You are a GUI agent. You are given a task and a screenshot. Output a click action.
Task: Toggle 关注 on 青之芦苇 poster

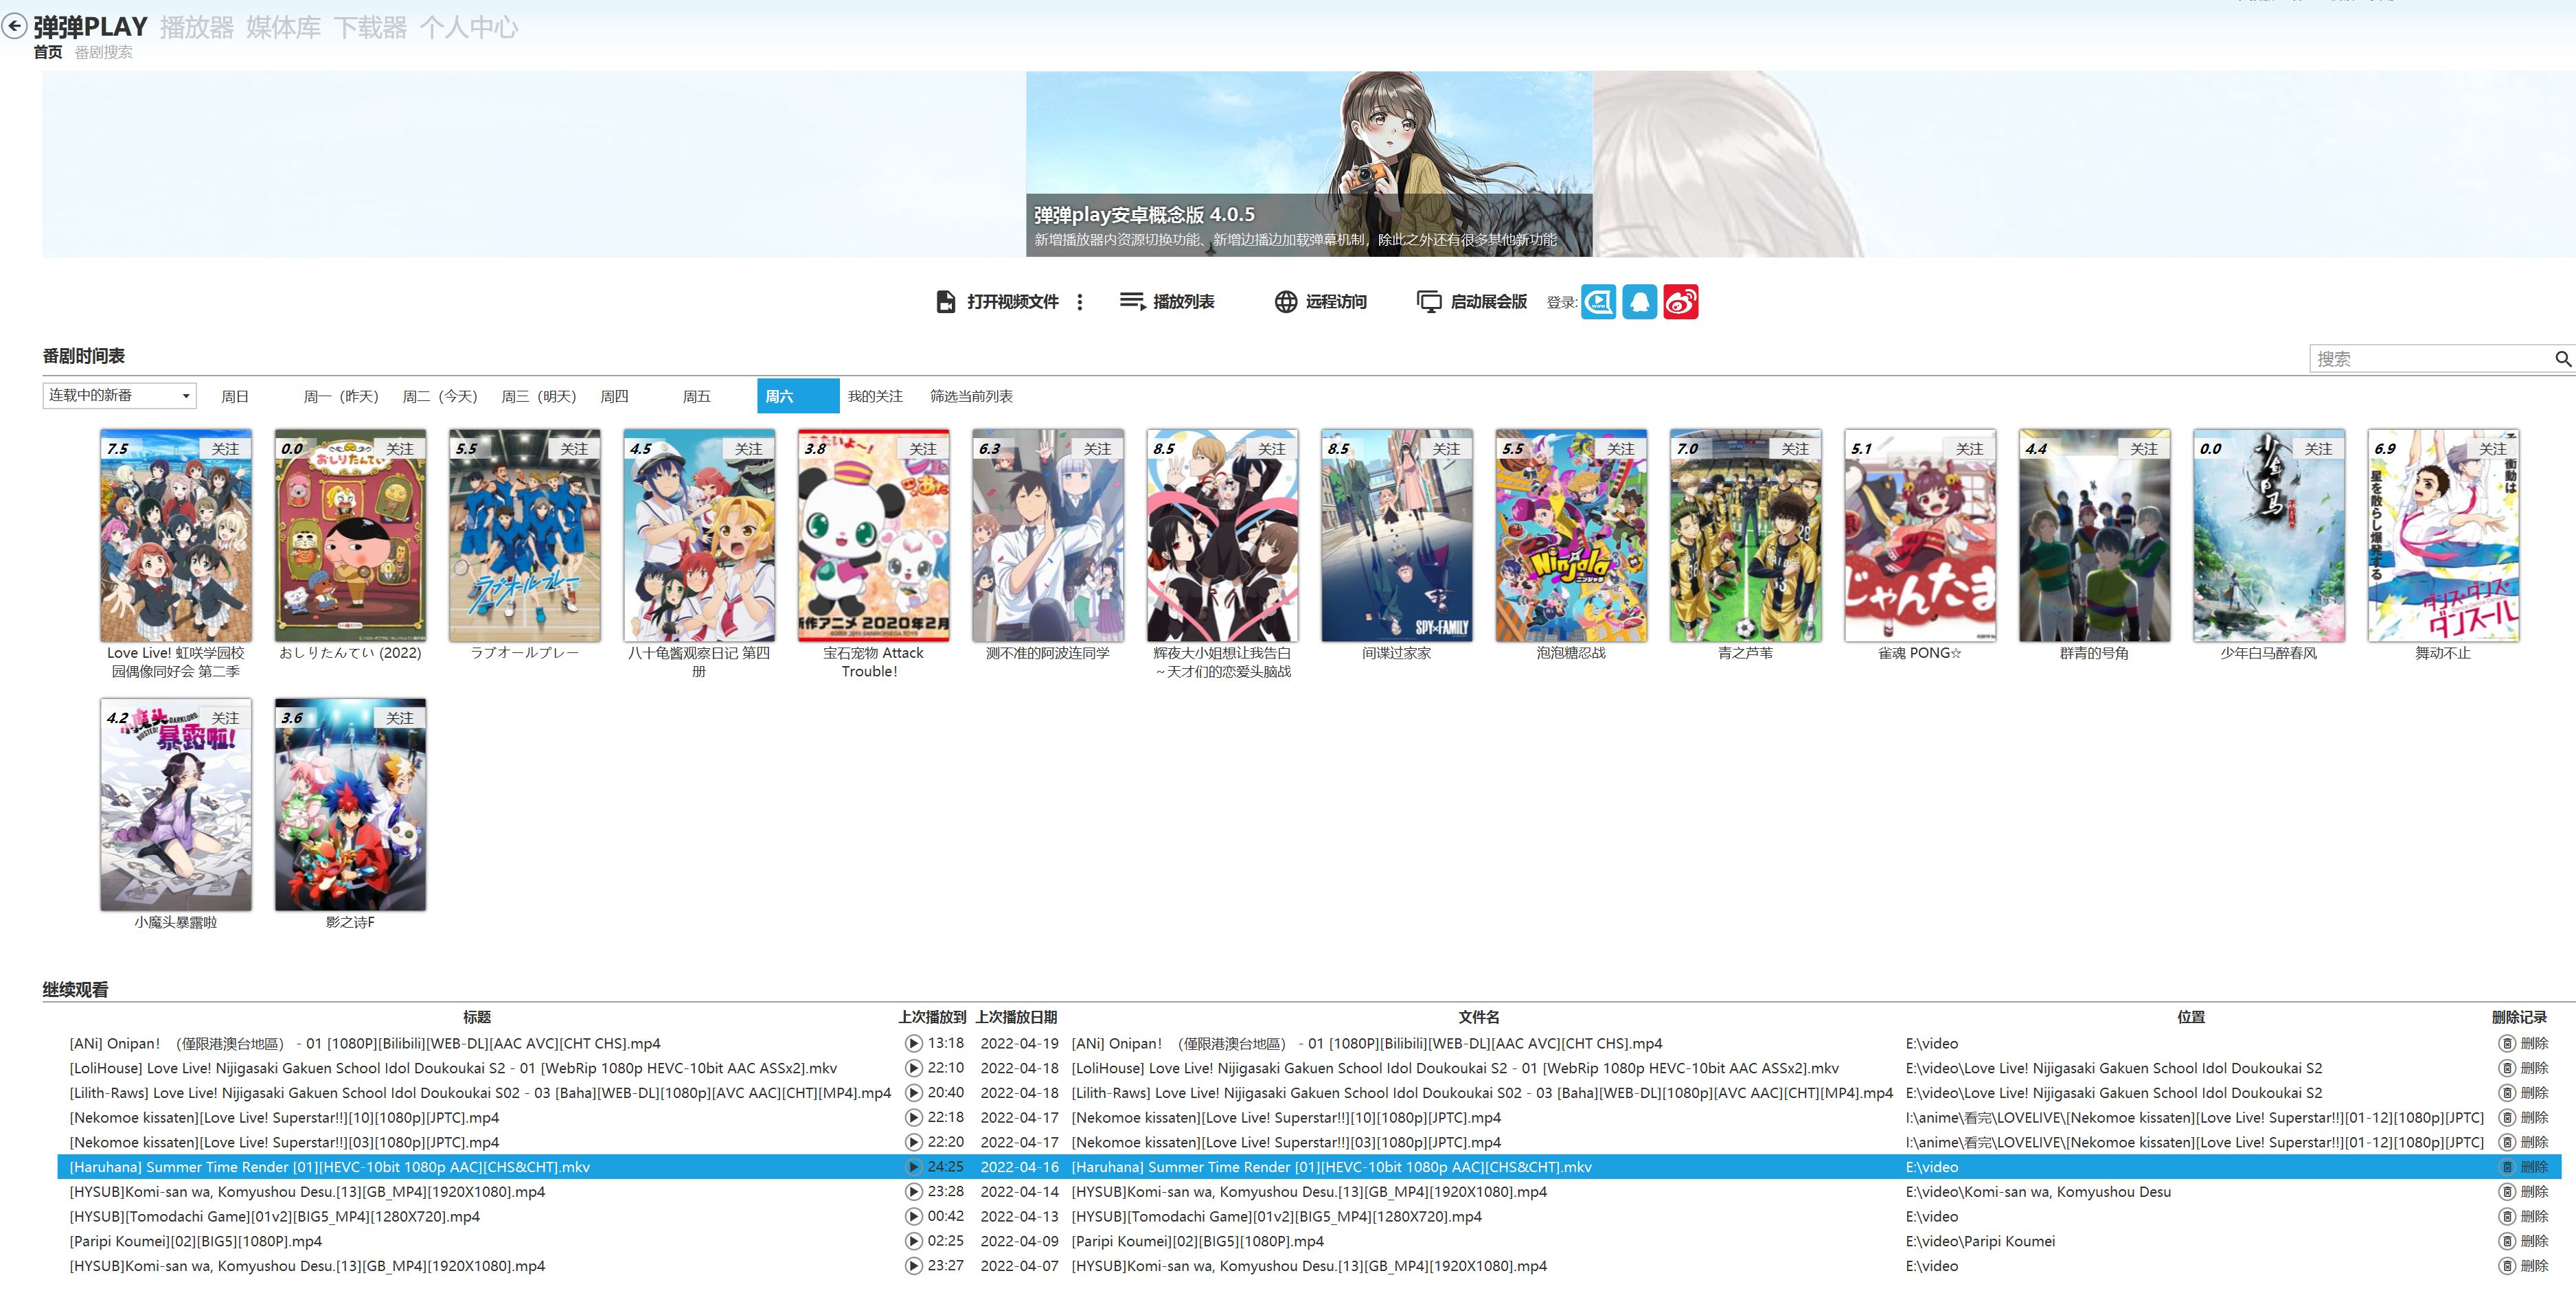click(x=1795, y=448)
